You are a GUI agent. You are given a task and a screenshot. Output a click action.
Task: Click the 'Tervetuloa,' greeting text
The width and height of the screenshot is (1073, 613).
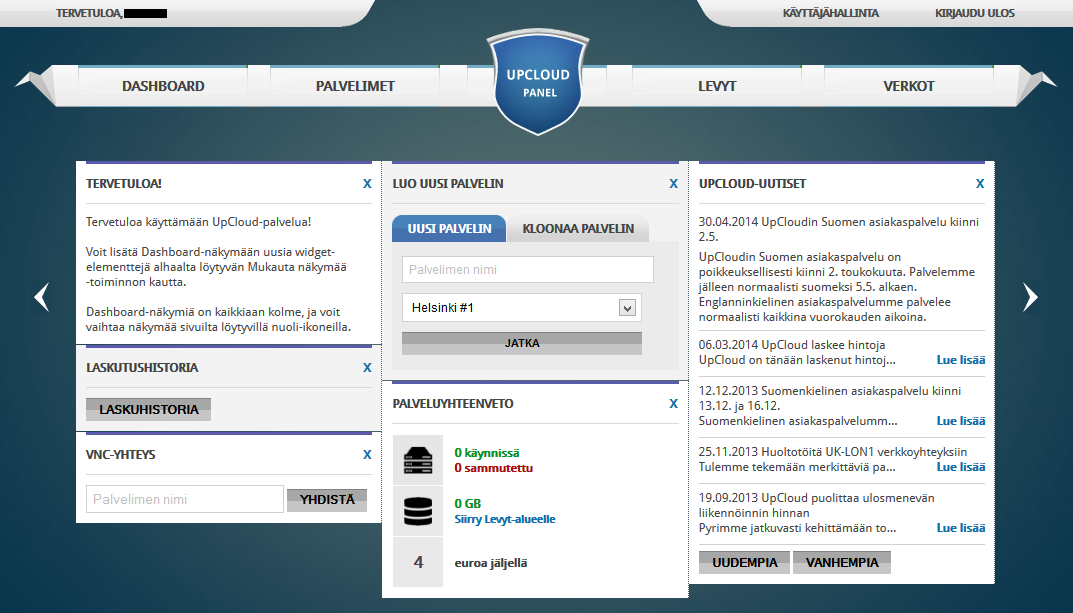click(90, 13)
